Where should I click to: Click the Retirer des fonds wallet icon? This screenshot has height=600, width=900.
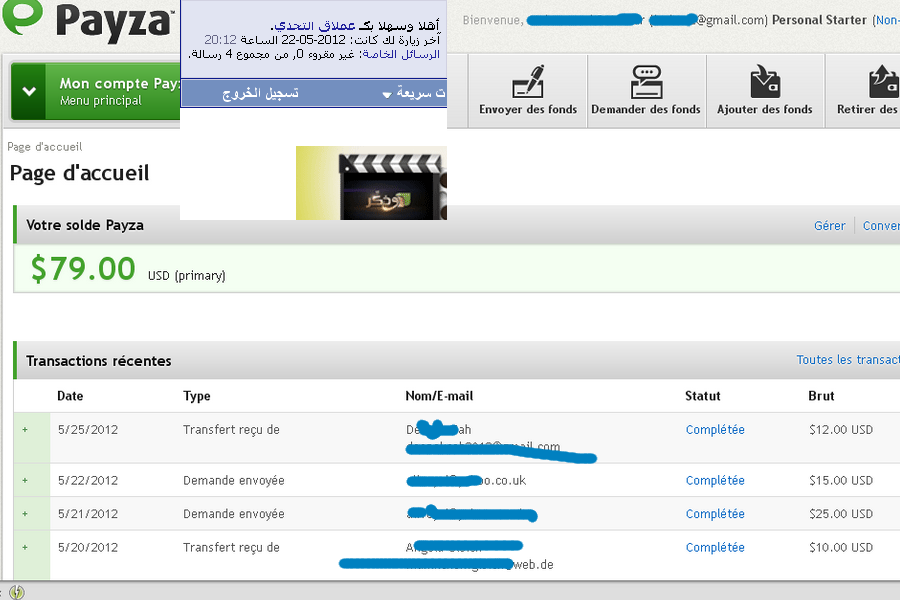884,82
